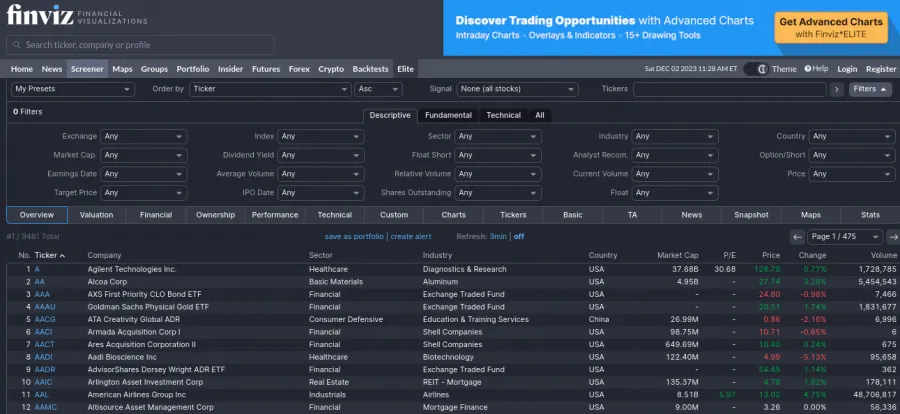Click the Tickers text field
The height and width of the screenshot is (414, 900).
[x=730, y=89]
